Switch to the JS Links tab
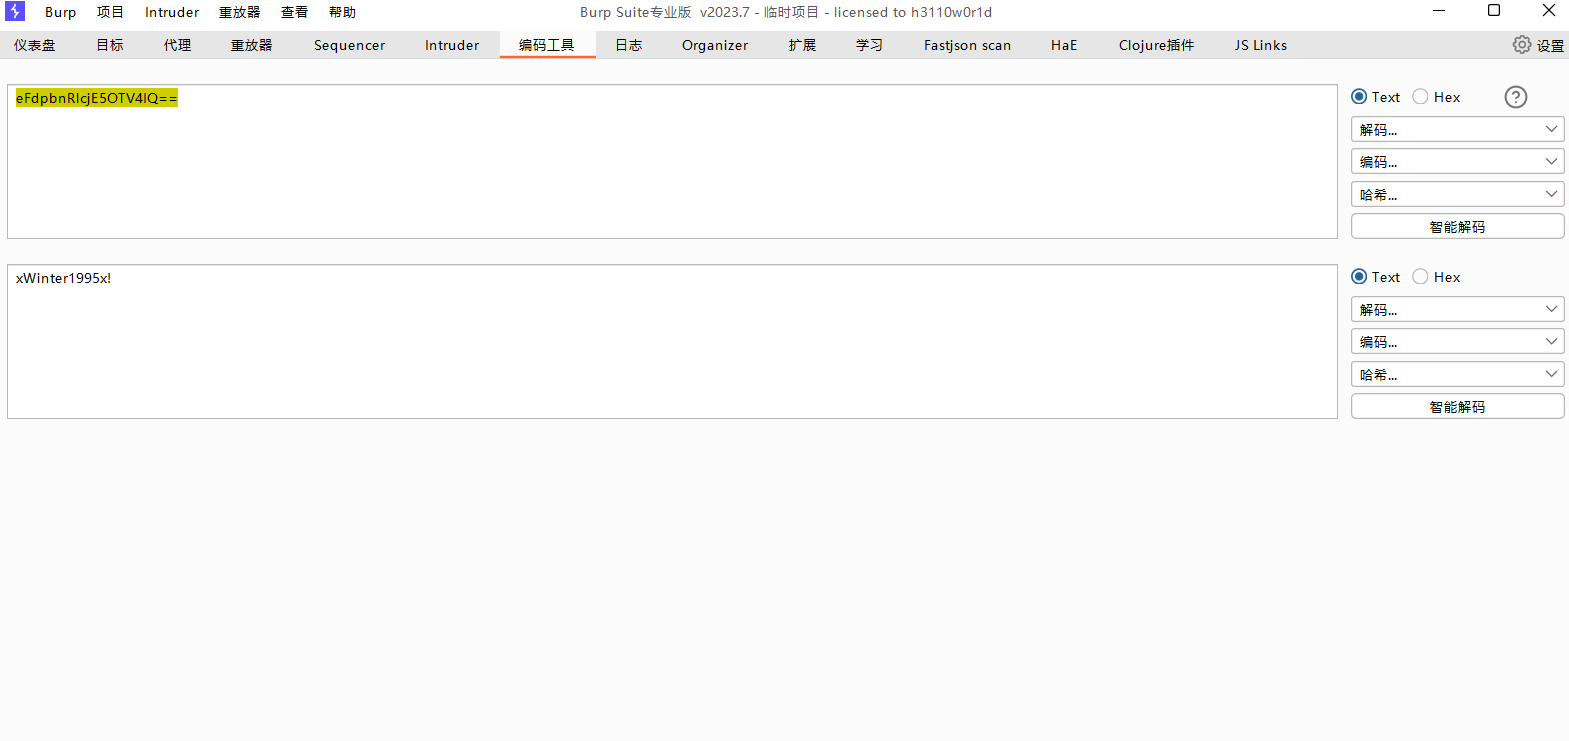The height and width of the screenshot is (741, 1569). (x=1260, y=45)
